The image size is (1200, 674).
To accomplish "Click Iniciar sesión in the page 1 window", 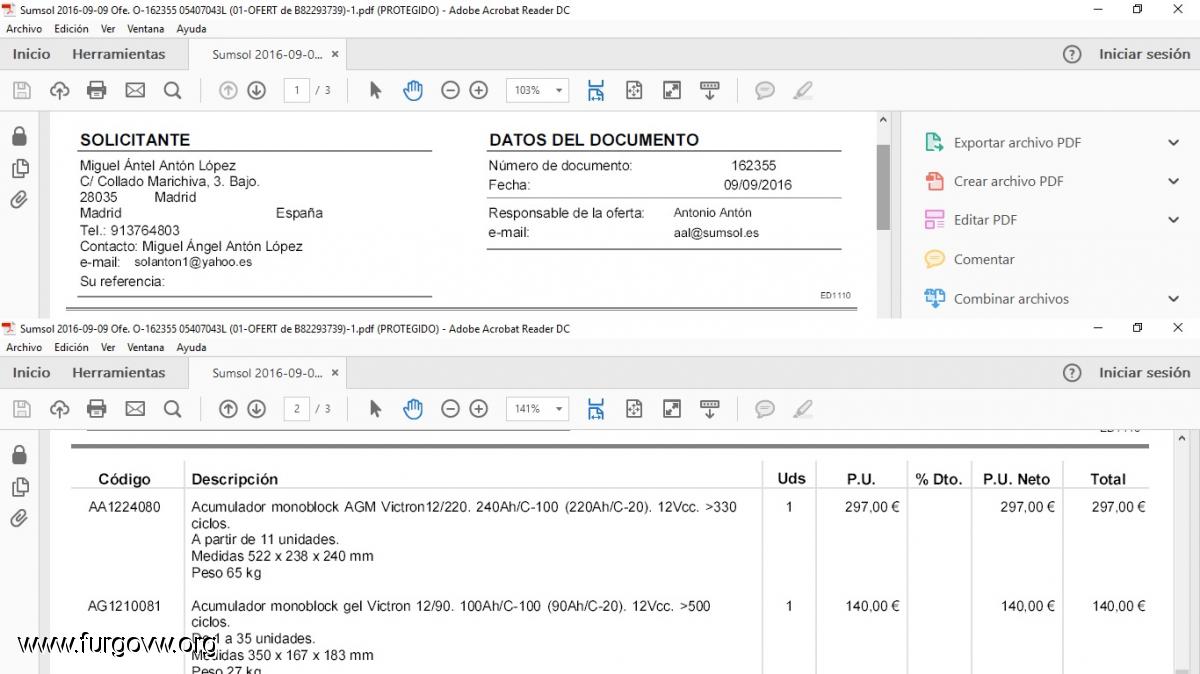I will (1145, 54).
